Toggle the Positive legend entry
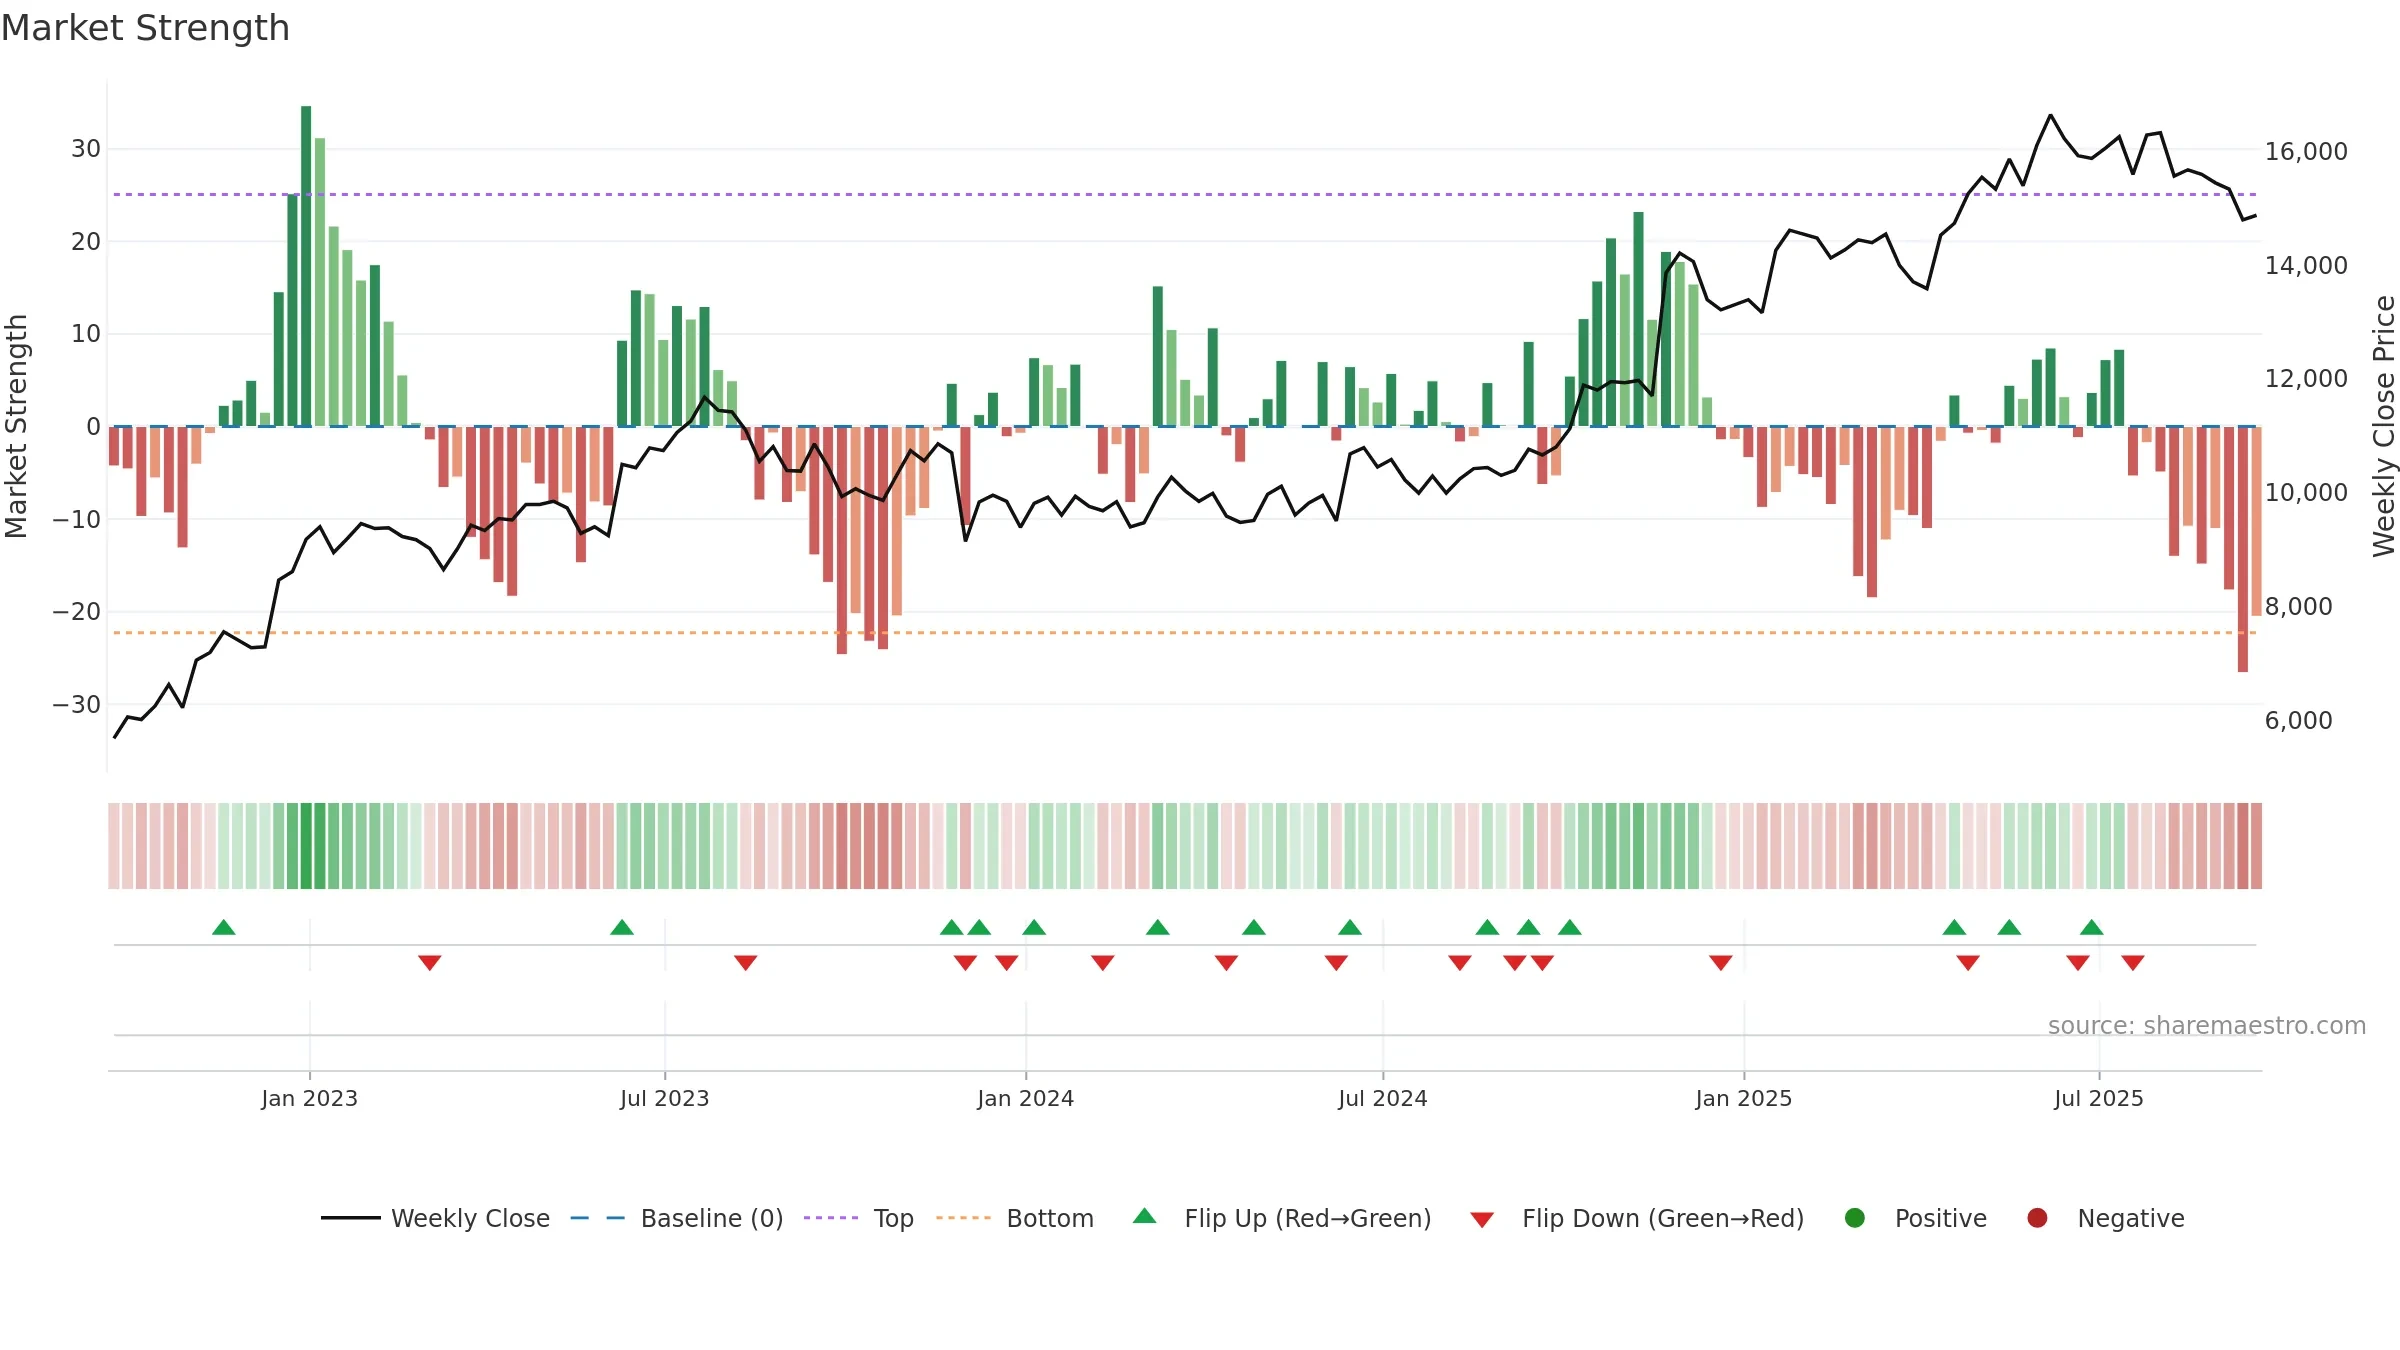Image resolution: width=2400 pixels, height=1350 pixels. (x=1915, y=1218)
